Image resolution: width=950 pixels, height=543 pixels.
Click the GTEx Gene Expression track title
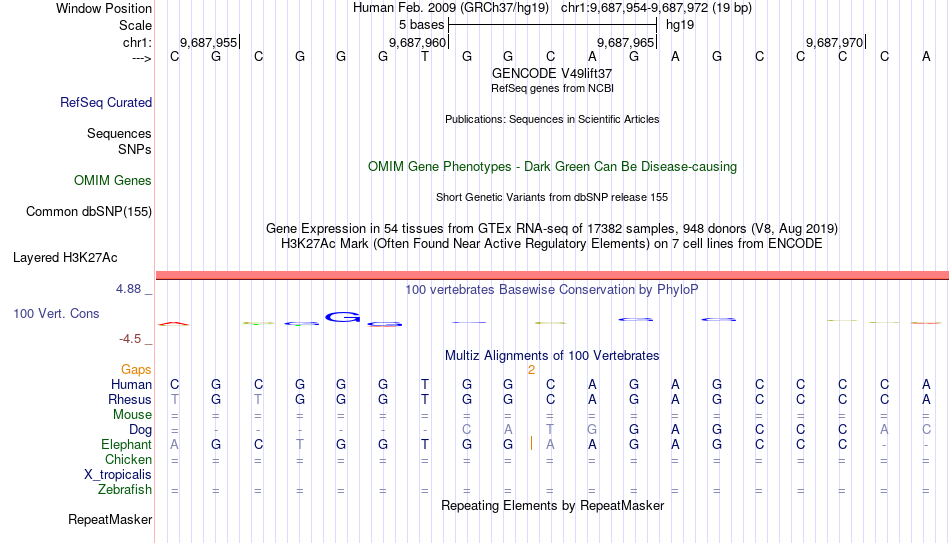click(552, 228)
